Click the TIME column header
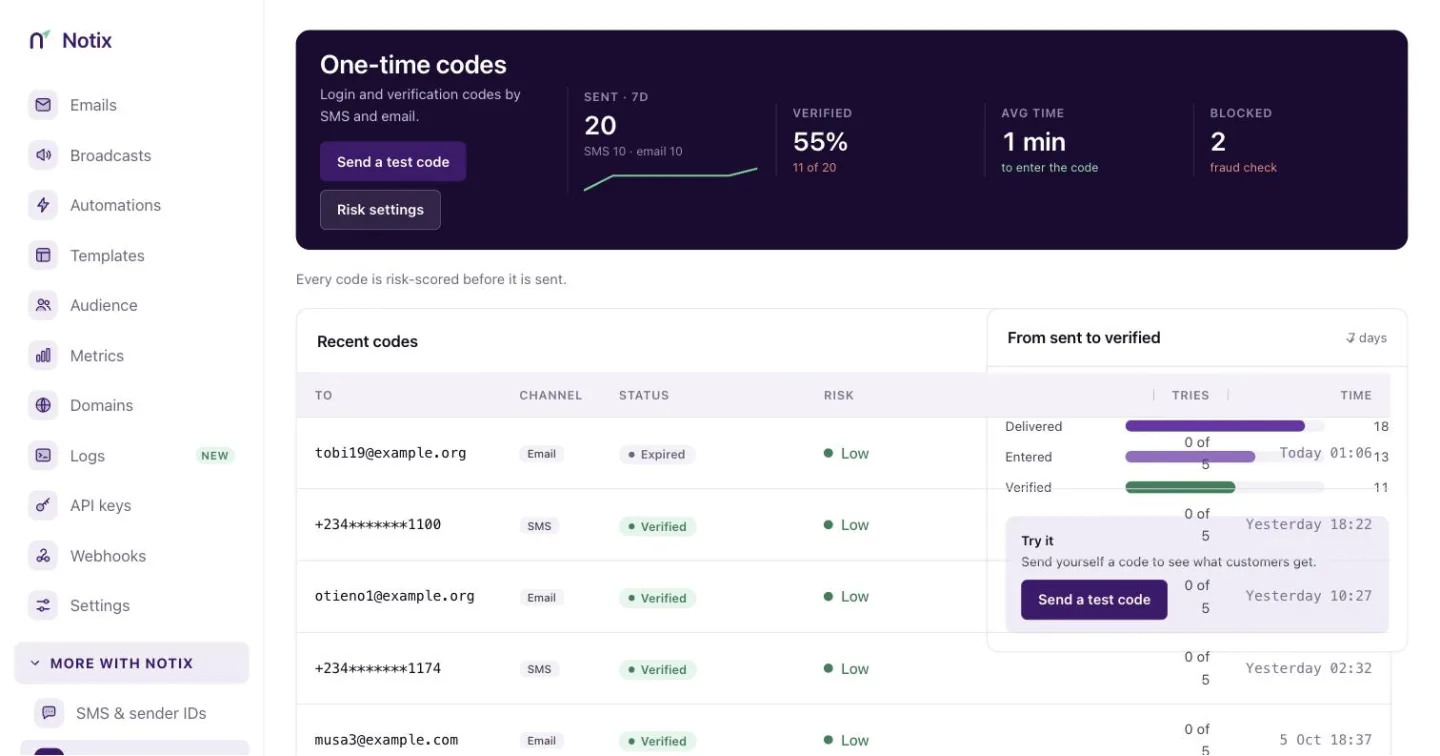The height and width of the screenshot is (756, 1440). click(x=1356, y=395)
